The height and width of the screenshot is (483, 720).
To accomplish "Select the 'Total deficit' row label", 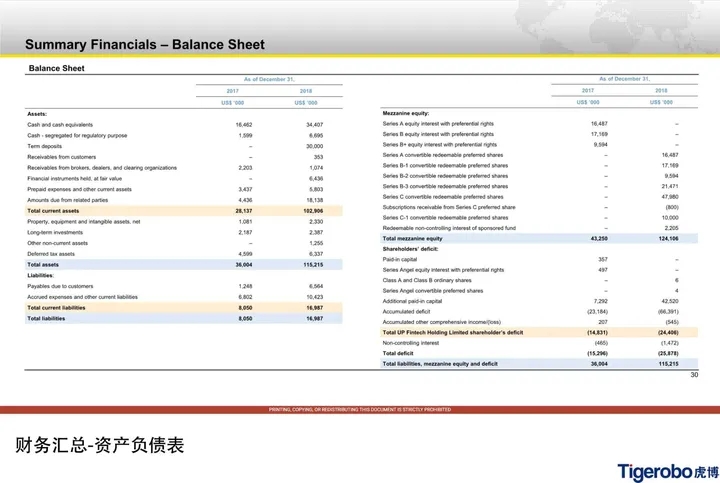I will (398, 354).
